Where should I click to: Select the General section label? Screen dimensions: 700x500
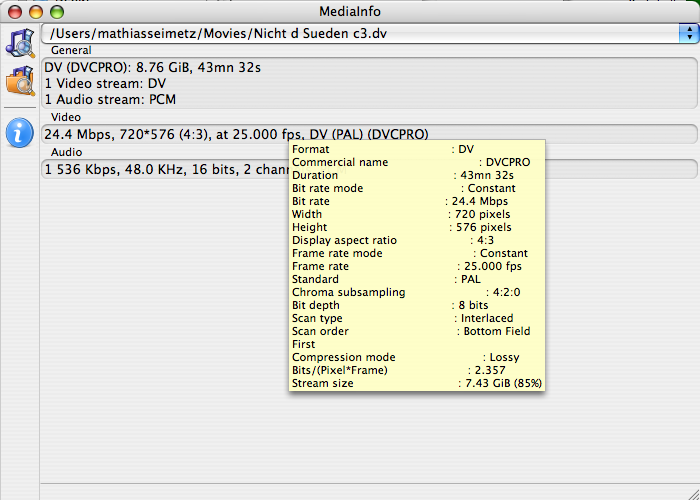71,50
